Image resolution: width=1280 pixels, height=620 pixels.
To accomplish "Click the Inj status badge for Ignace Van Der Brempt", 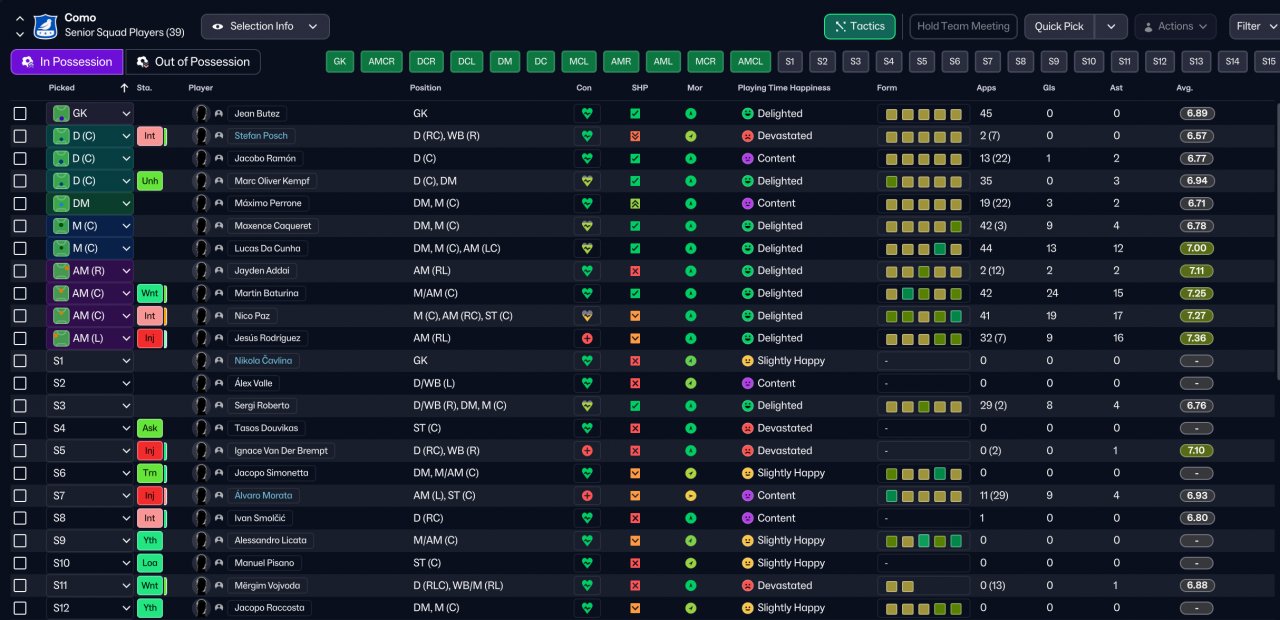I will (x=149, y=451).
